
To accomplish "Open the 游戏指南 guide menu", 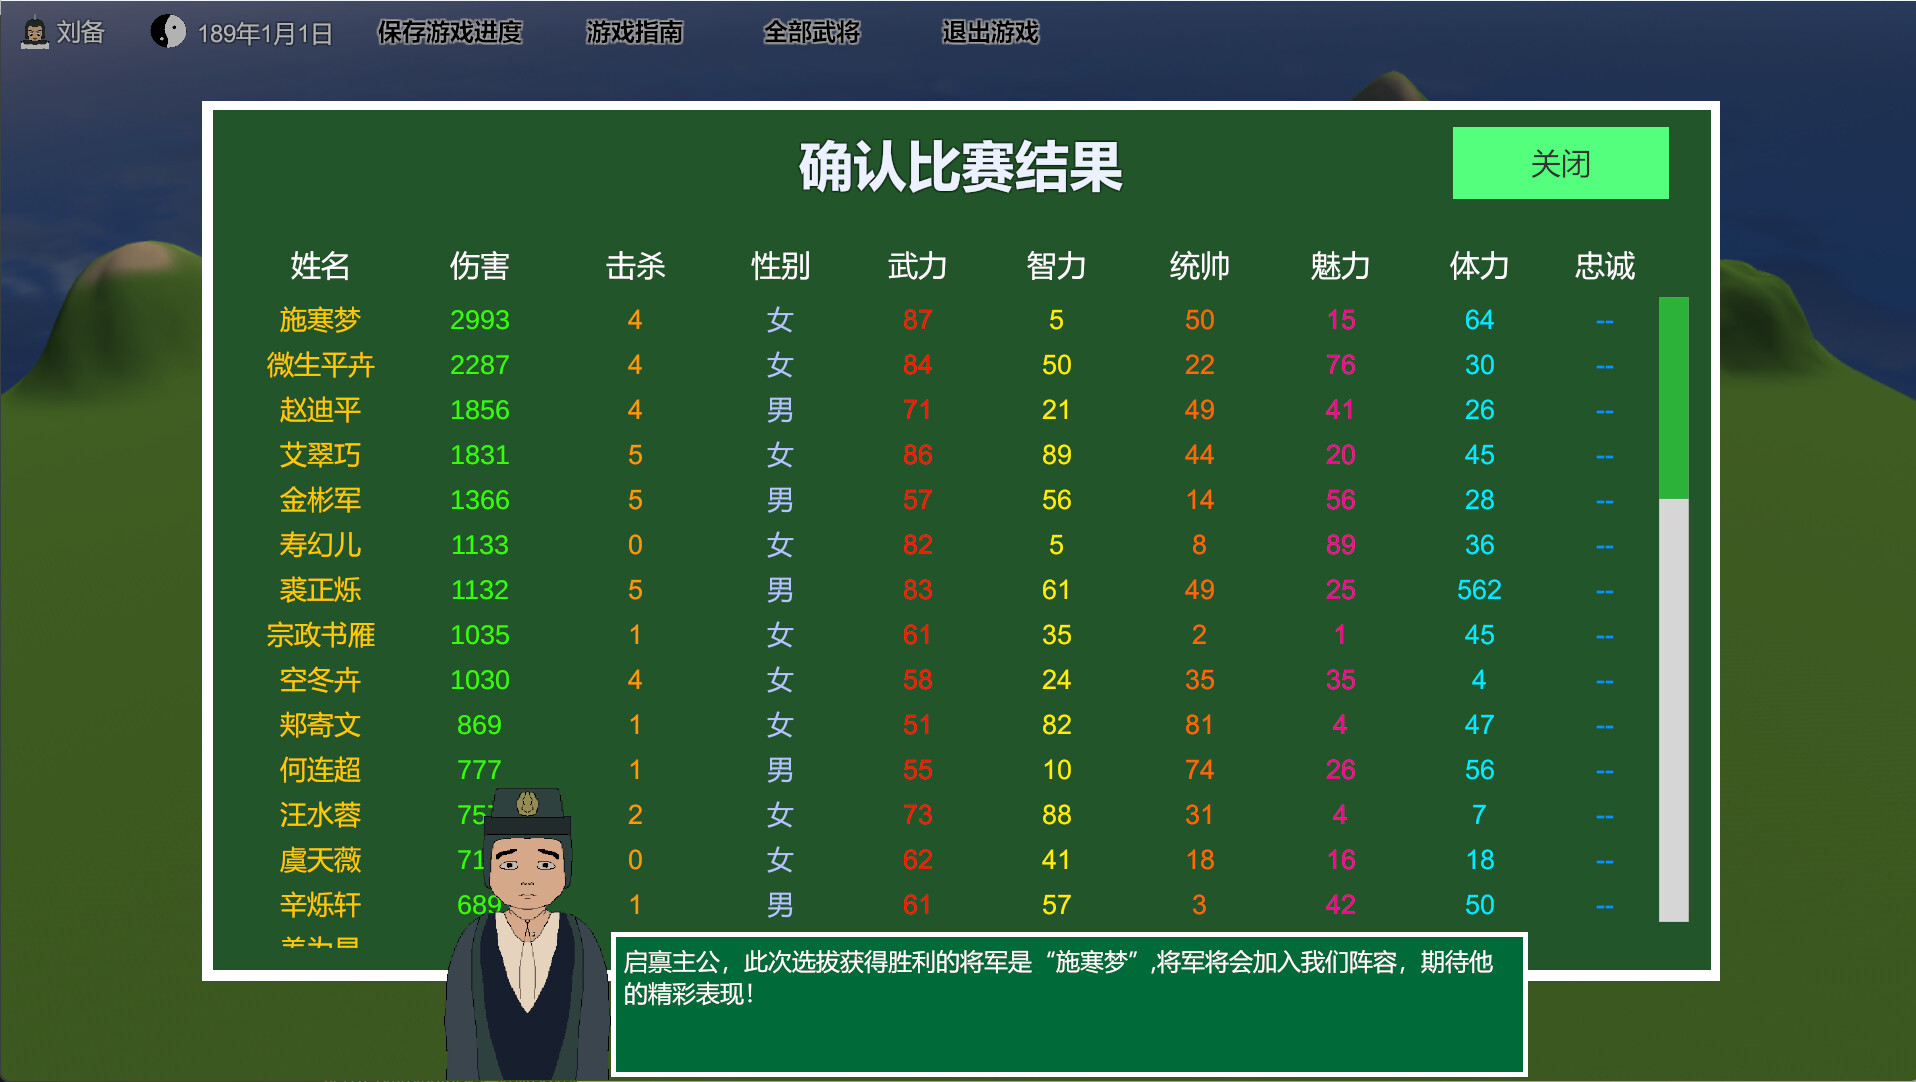I will pos(636,32).
